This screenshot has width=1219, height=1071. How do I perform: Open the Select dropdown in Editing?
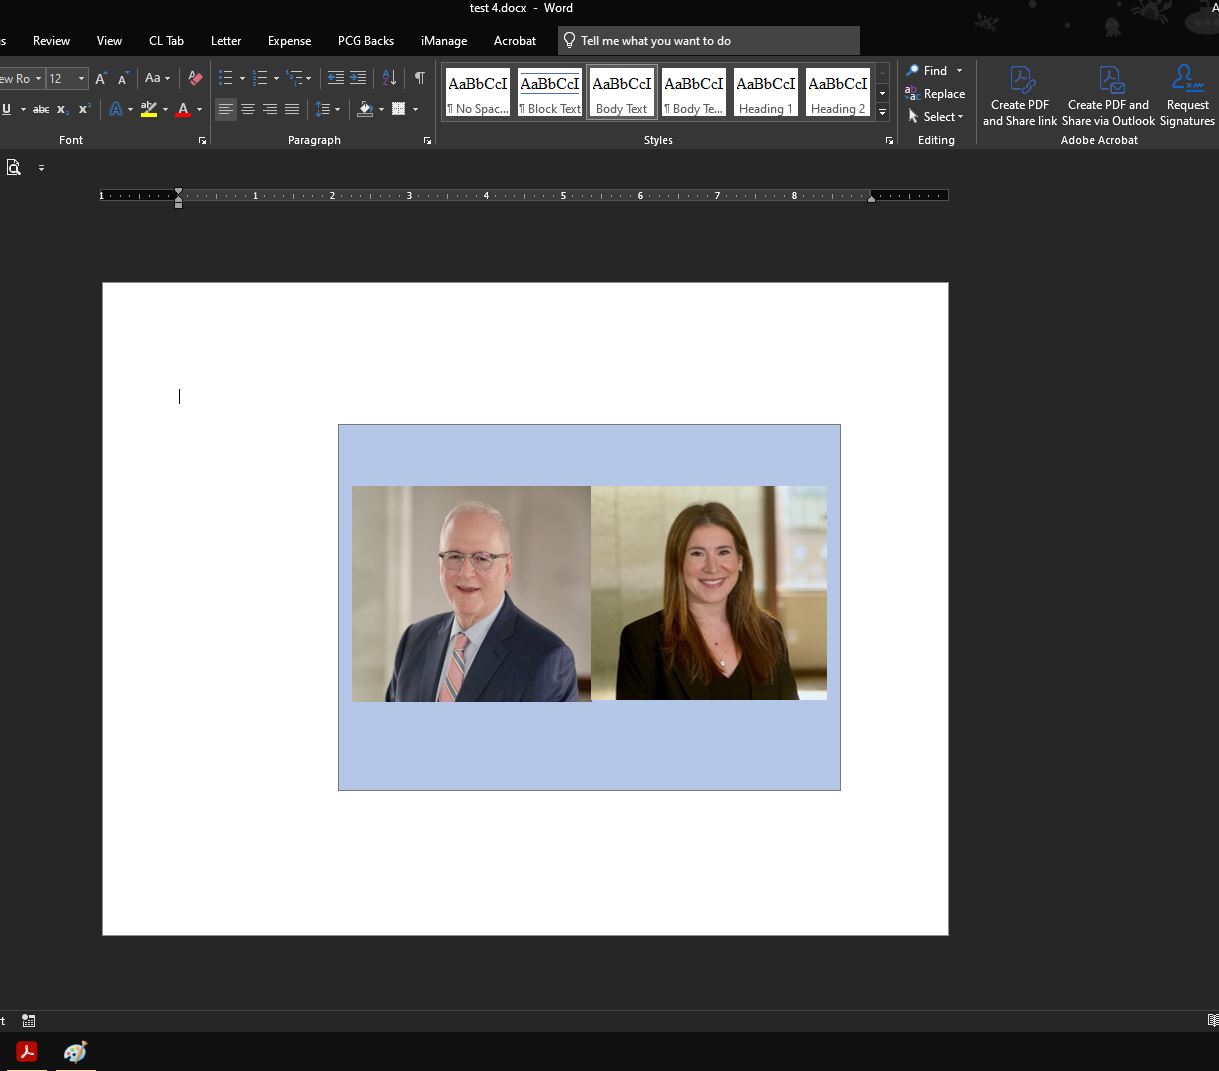(936, 117)
